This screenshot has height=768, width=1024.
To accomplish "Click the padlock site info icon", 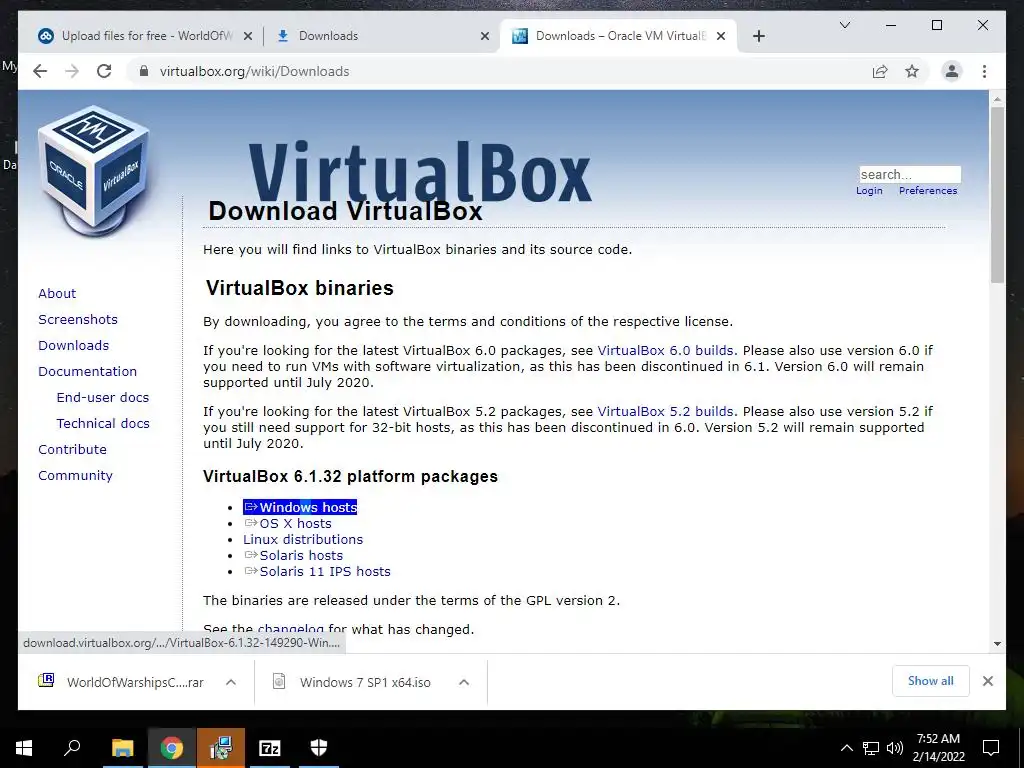I will [144, 71].
